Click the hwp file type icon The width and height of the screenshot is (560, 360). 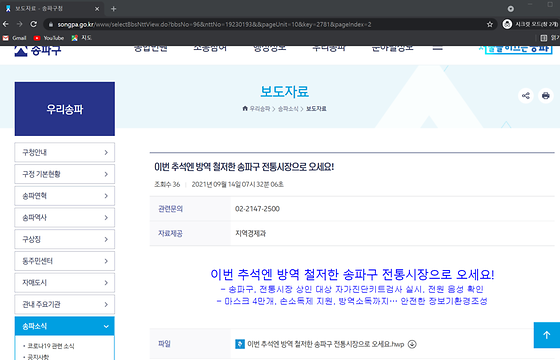coord(240,344)
